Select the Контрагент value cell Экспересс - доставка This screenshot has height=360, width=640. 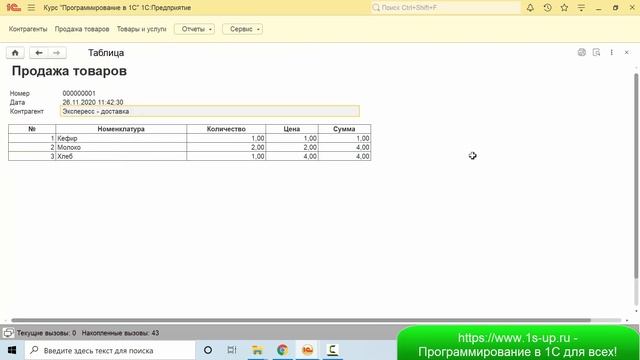(x=210, y=111)
